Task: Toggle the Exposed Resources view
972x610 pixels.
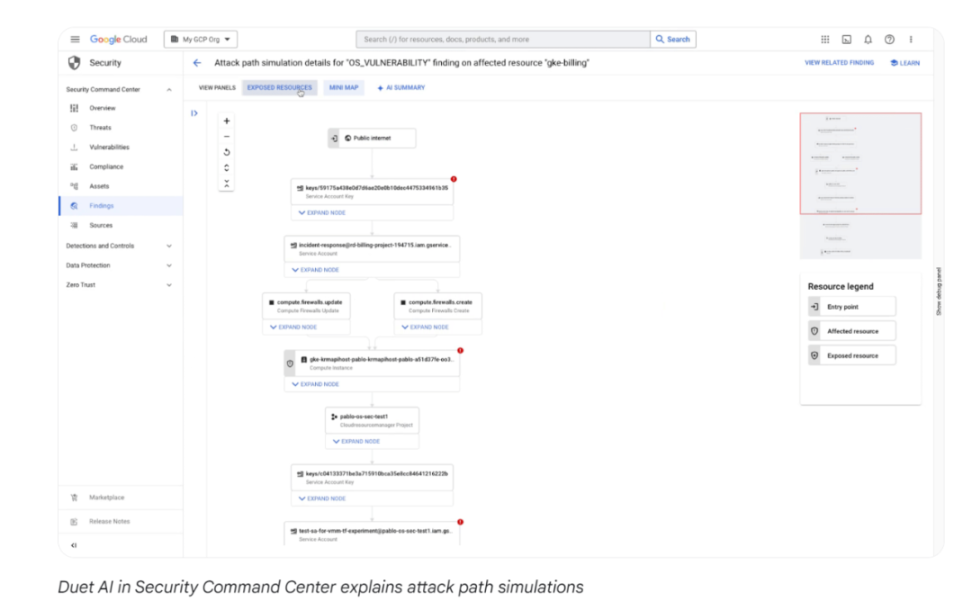Action: (x=280, y=87)
